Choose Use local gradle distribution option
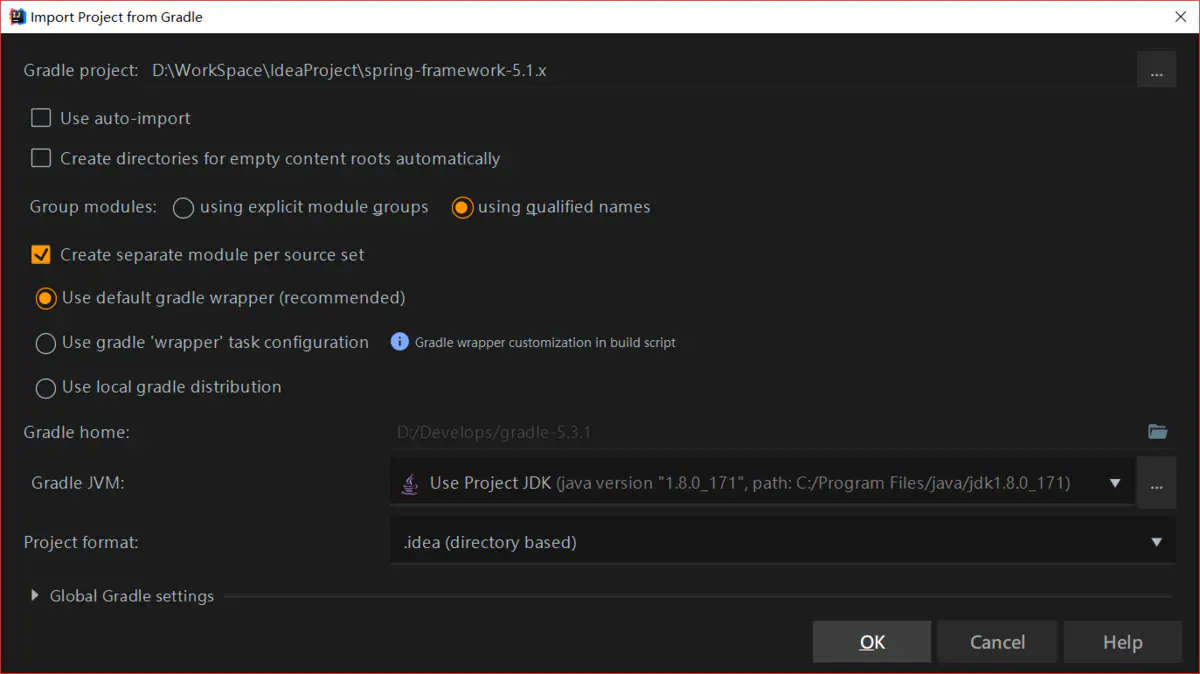This screenshot has width=1200, height=674. 45,388
